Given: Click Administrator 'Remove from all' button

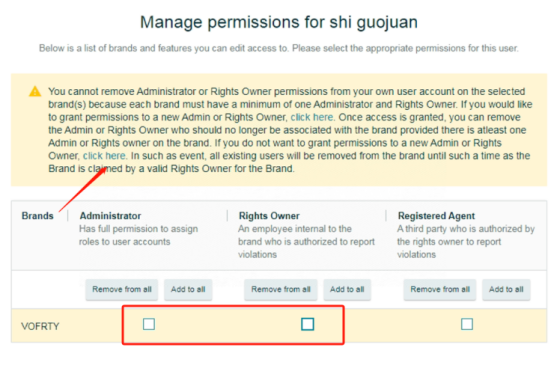Looking at the screenshot, I should (x=122, y=289).
